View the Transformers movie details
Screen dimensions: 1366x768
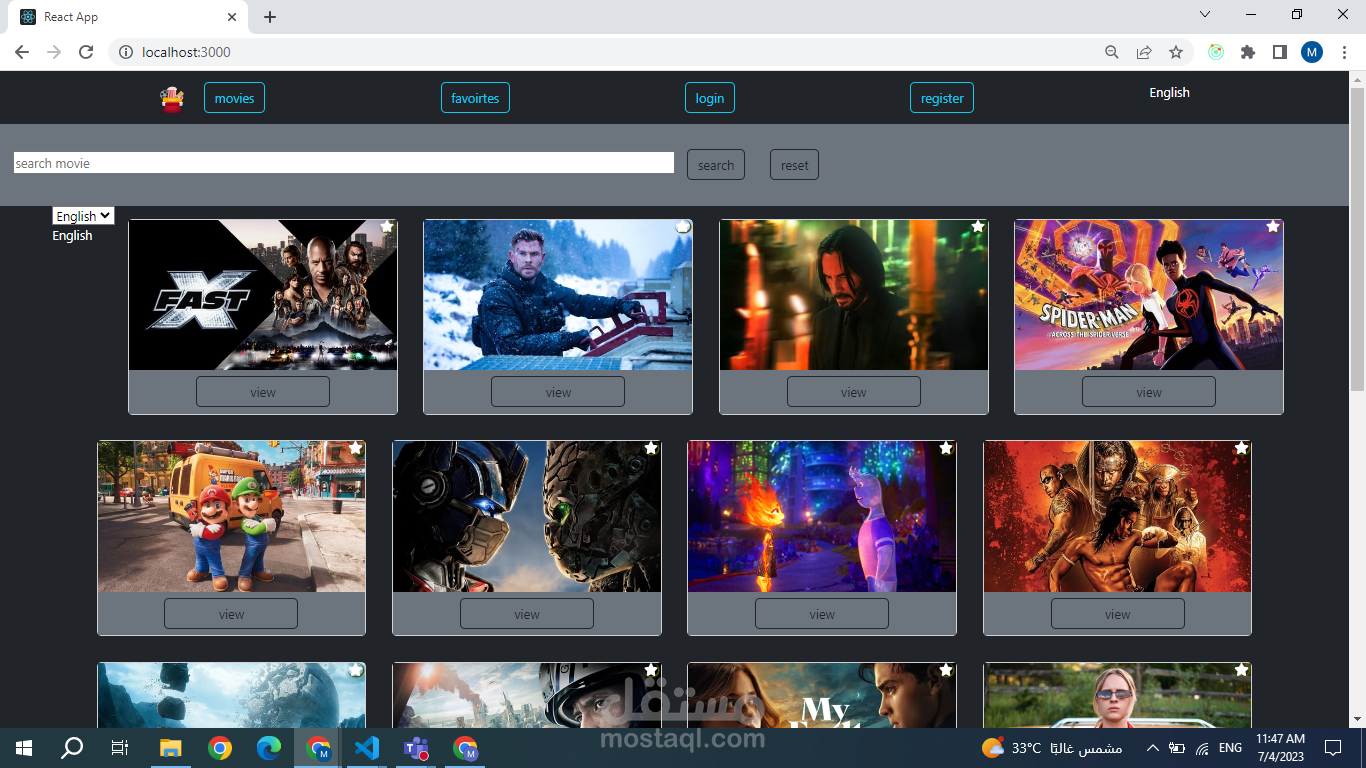(527, 614)
